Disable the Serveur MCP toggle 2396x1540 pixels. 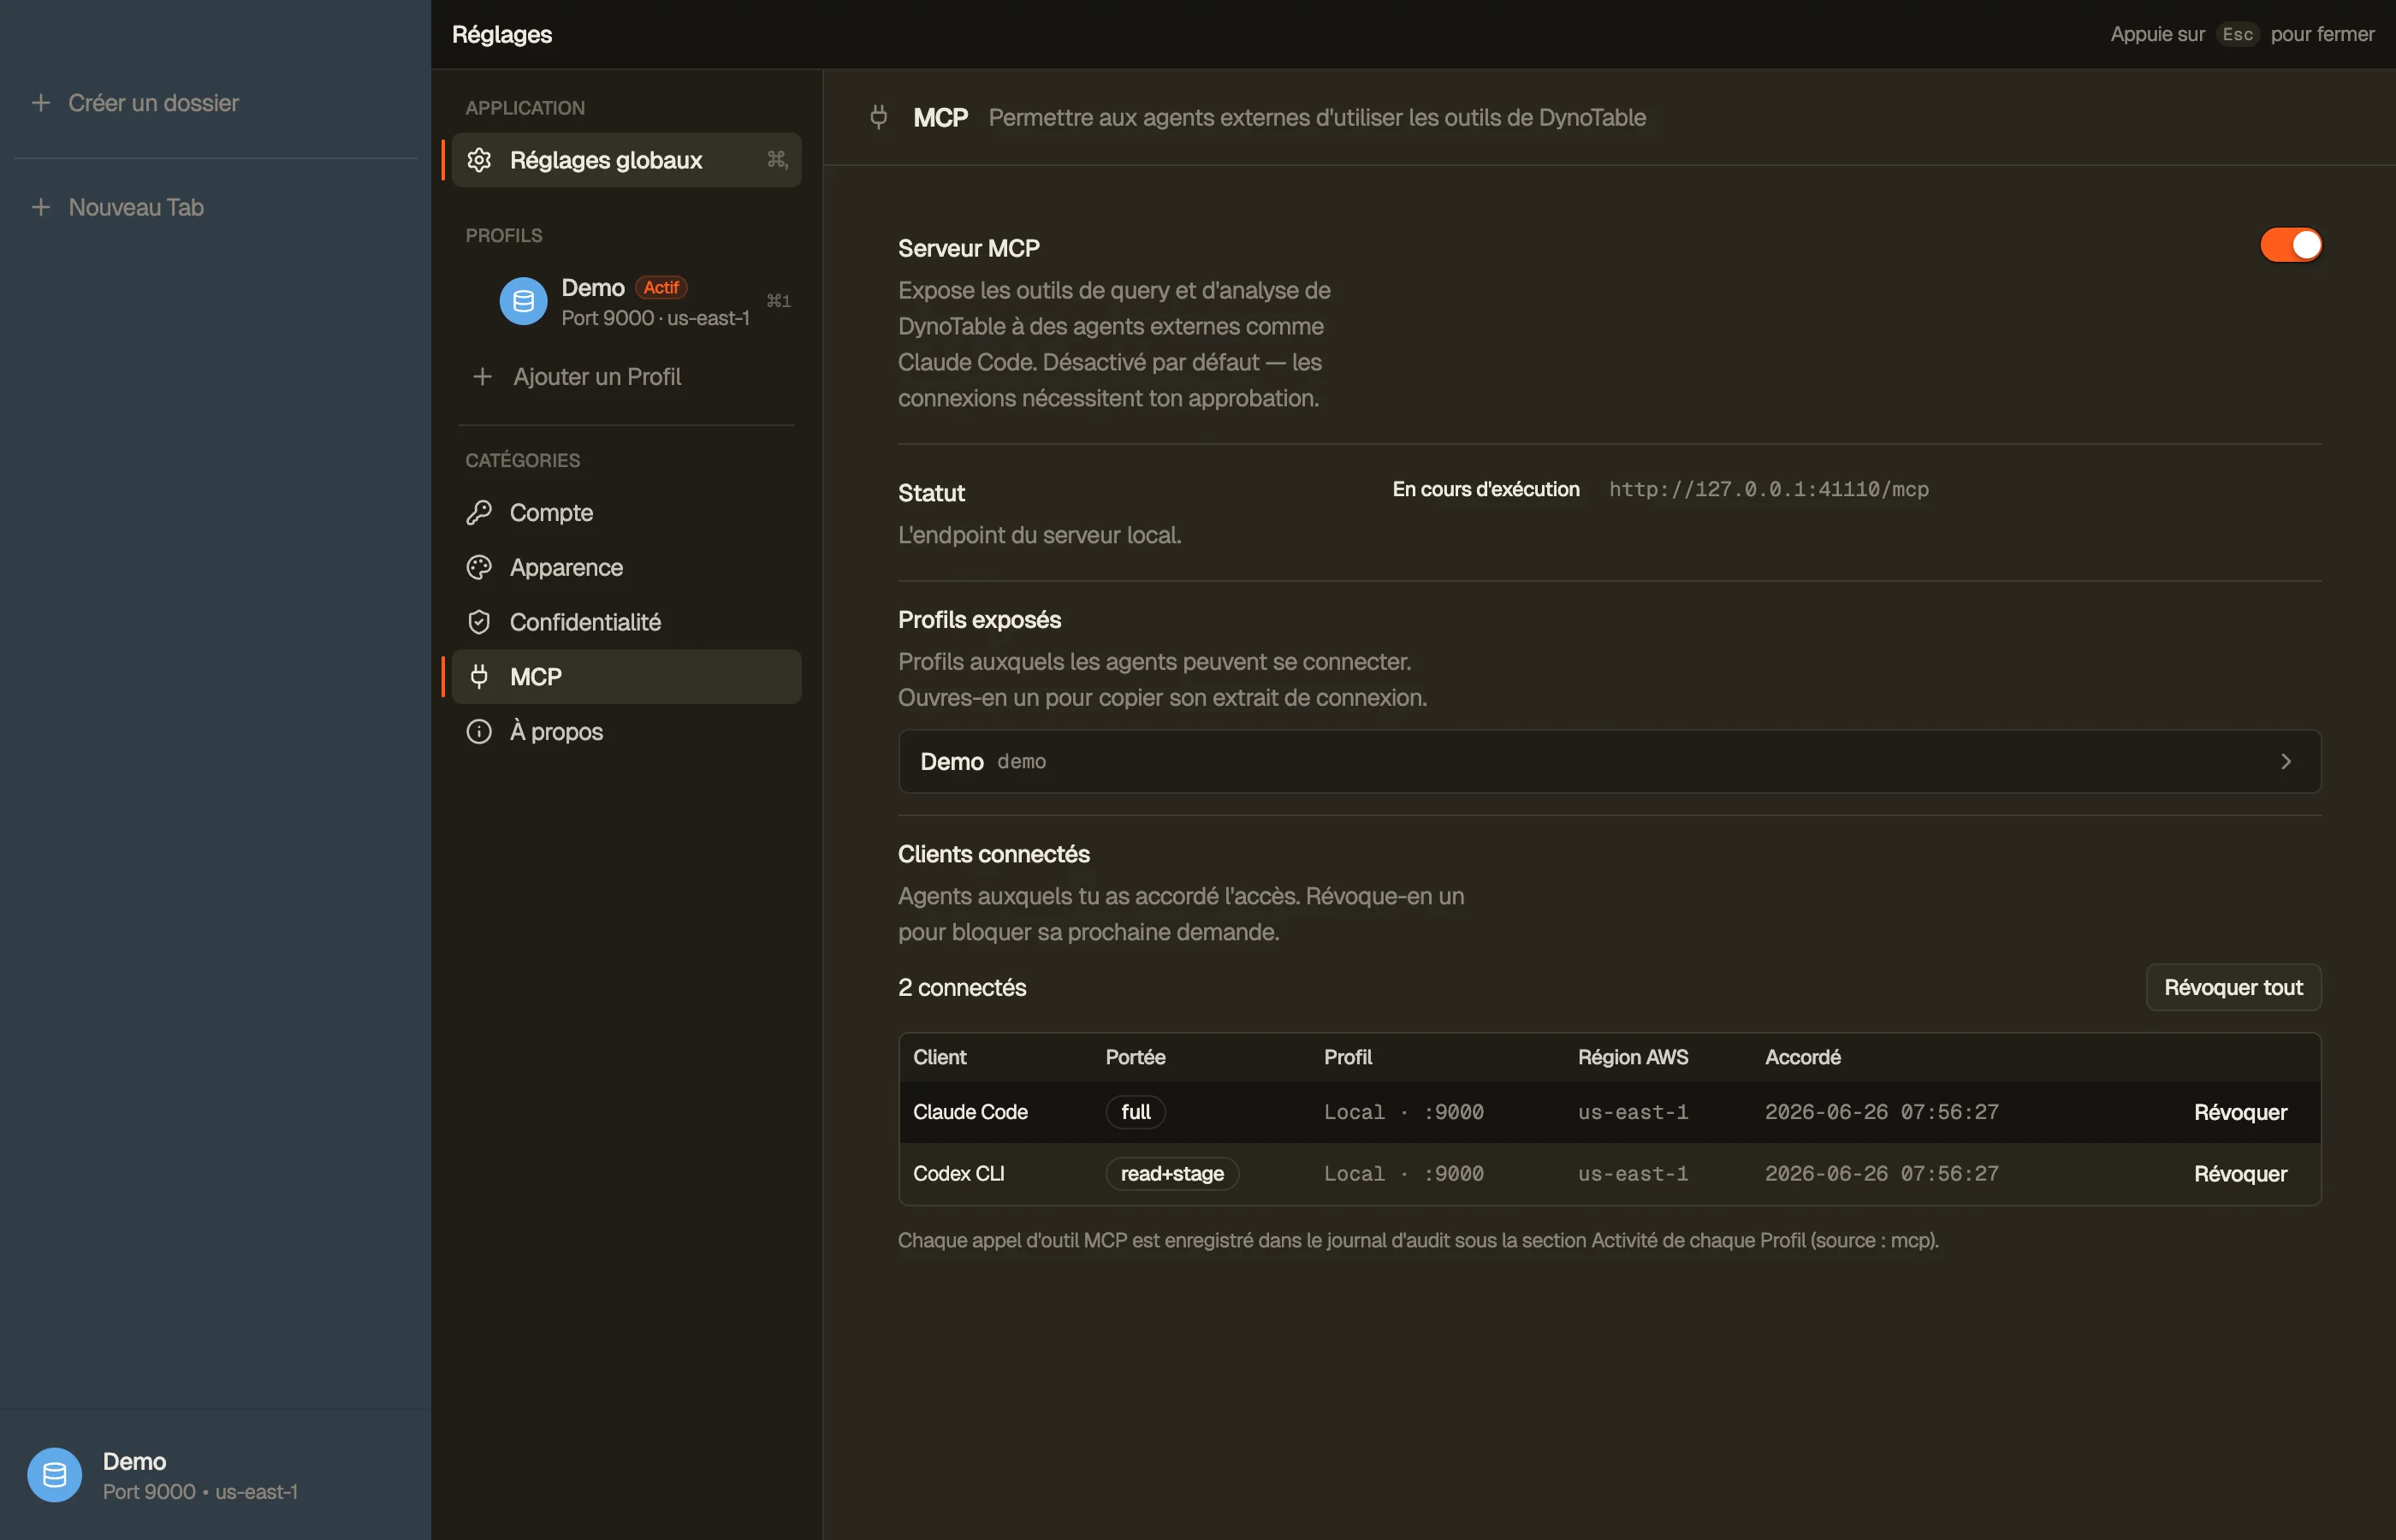point(2290,245)
